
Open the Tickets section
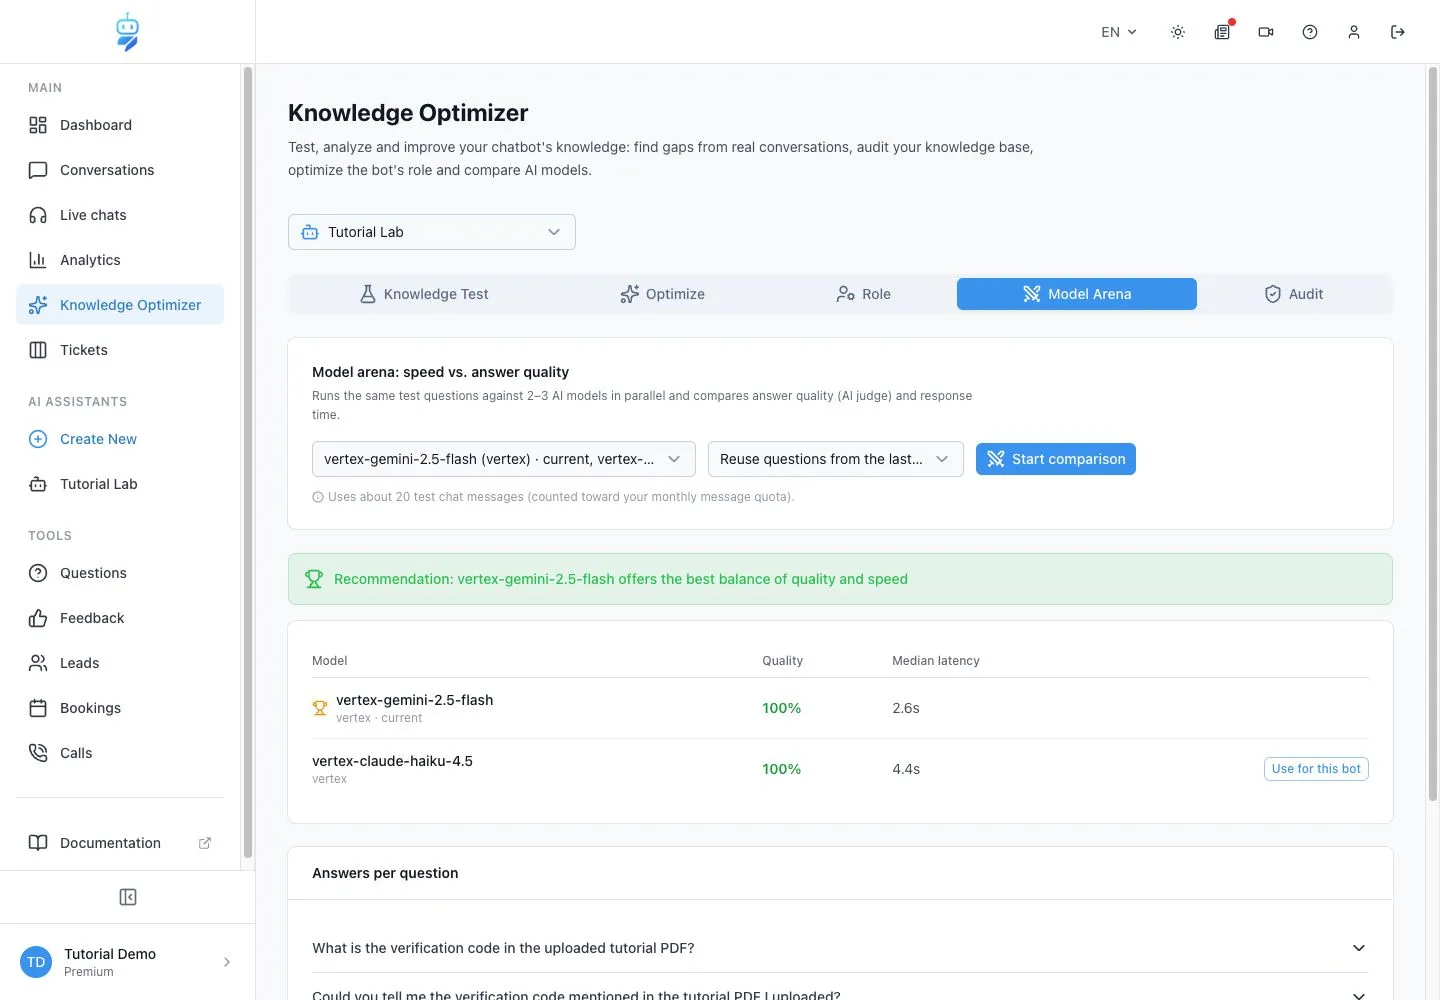pos(120,350)
